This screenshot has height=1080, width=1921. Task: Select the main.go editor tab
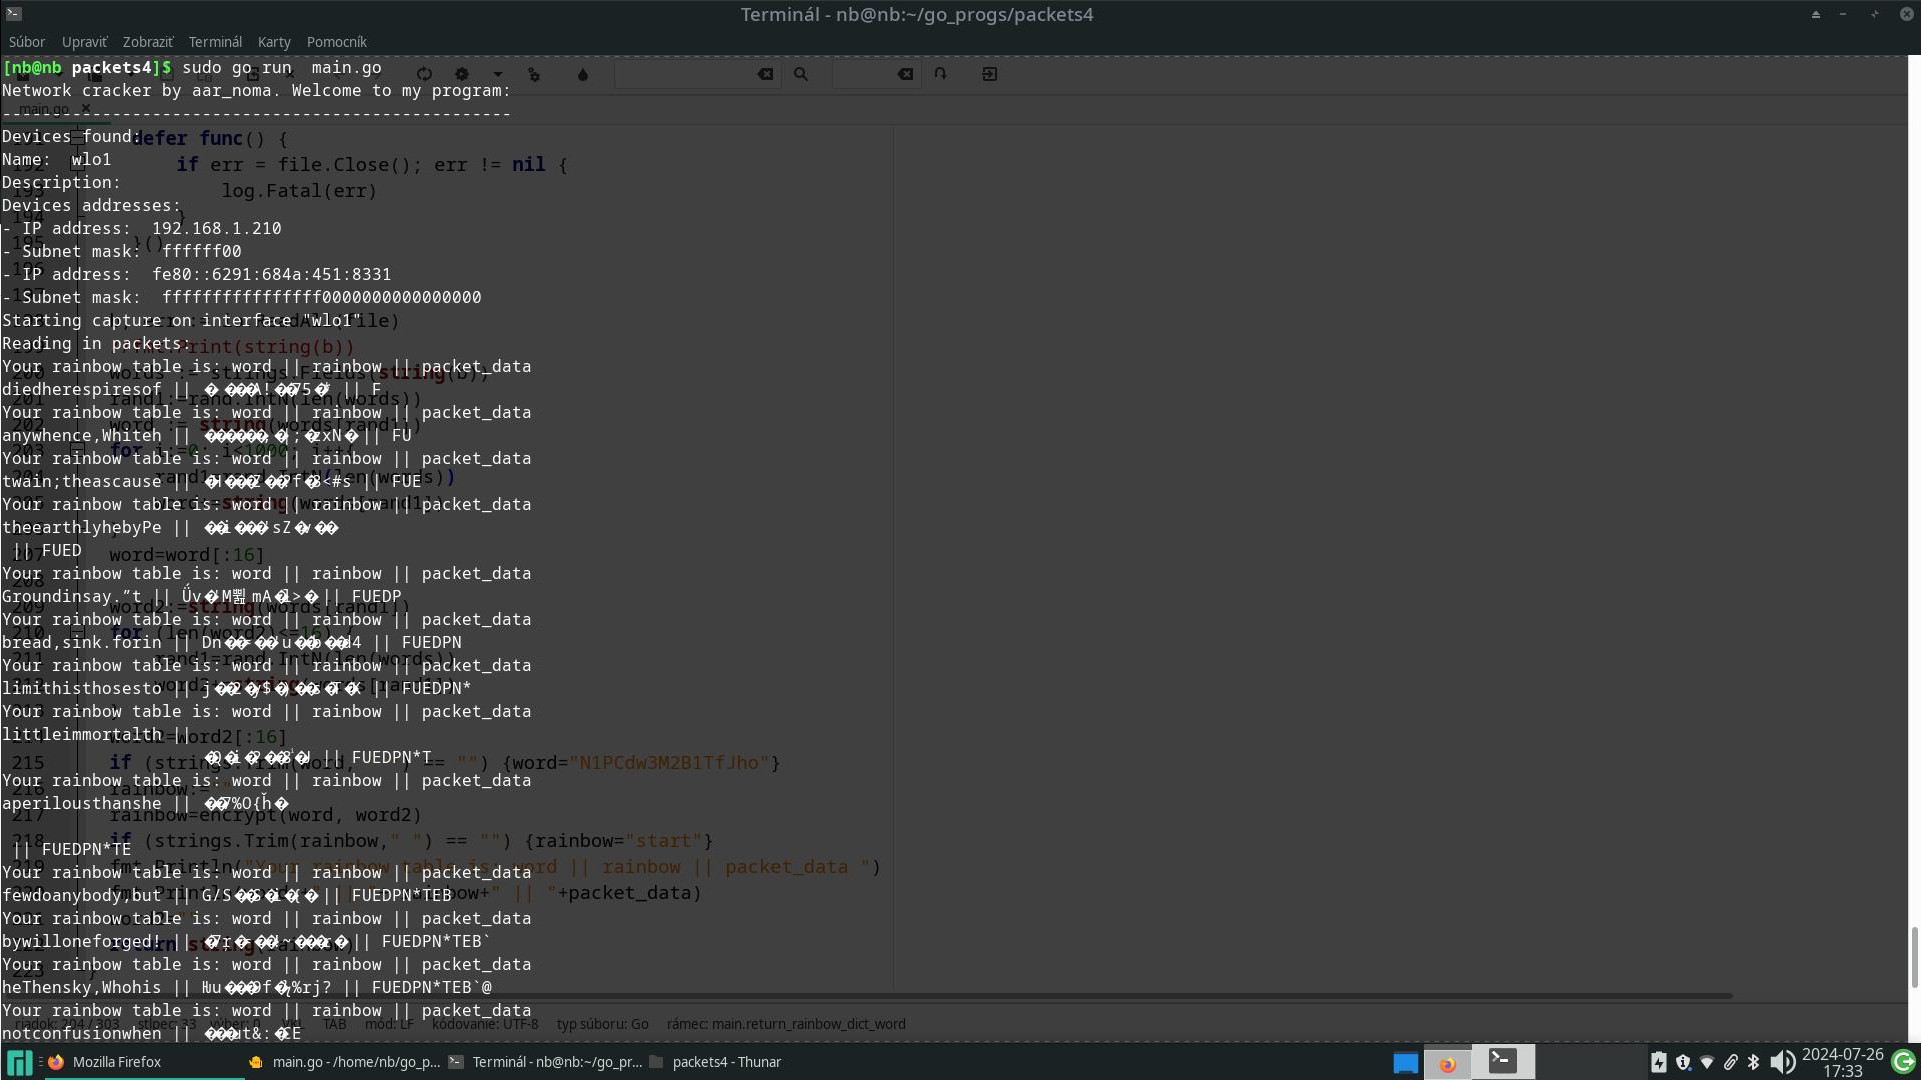point(43,109)
